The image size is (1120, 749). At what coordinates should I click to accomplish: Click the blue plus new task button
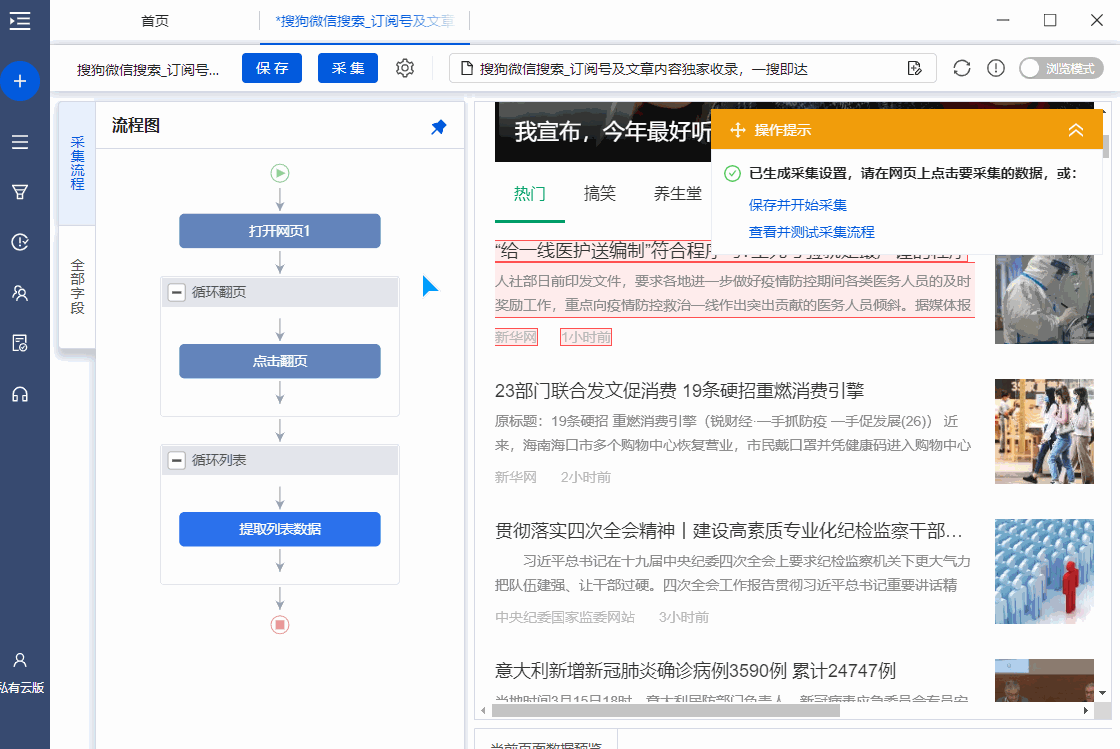click(x=20, y=81)
